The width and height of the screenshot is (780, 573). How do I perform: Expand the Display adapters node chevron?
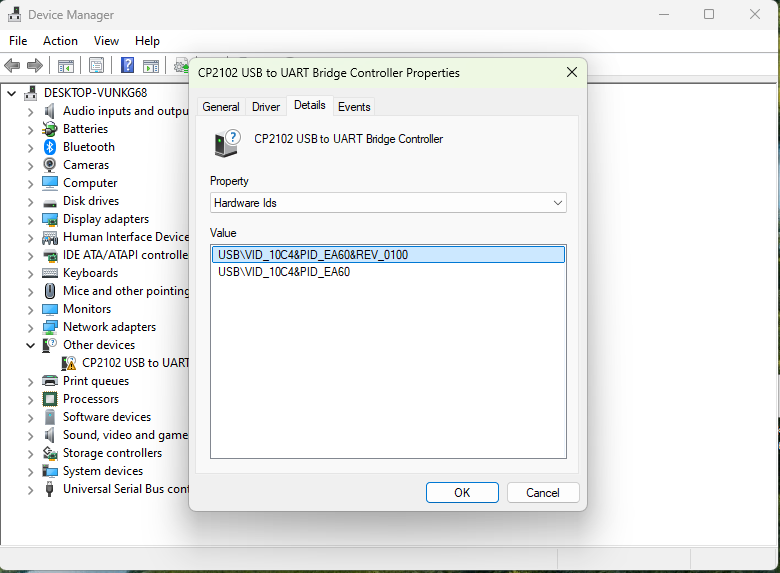coord(30,219)
